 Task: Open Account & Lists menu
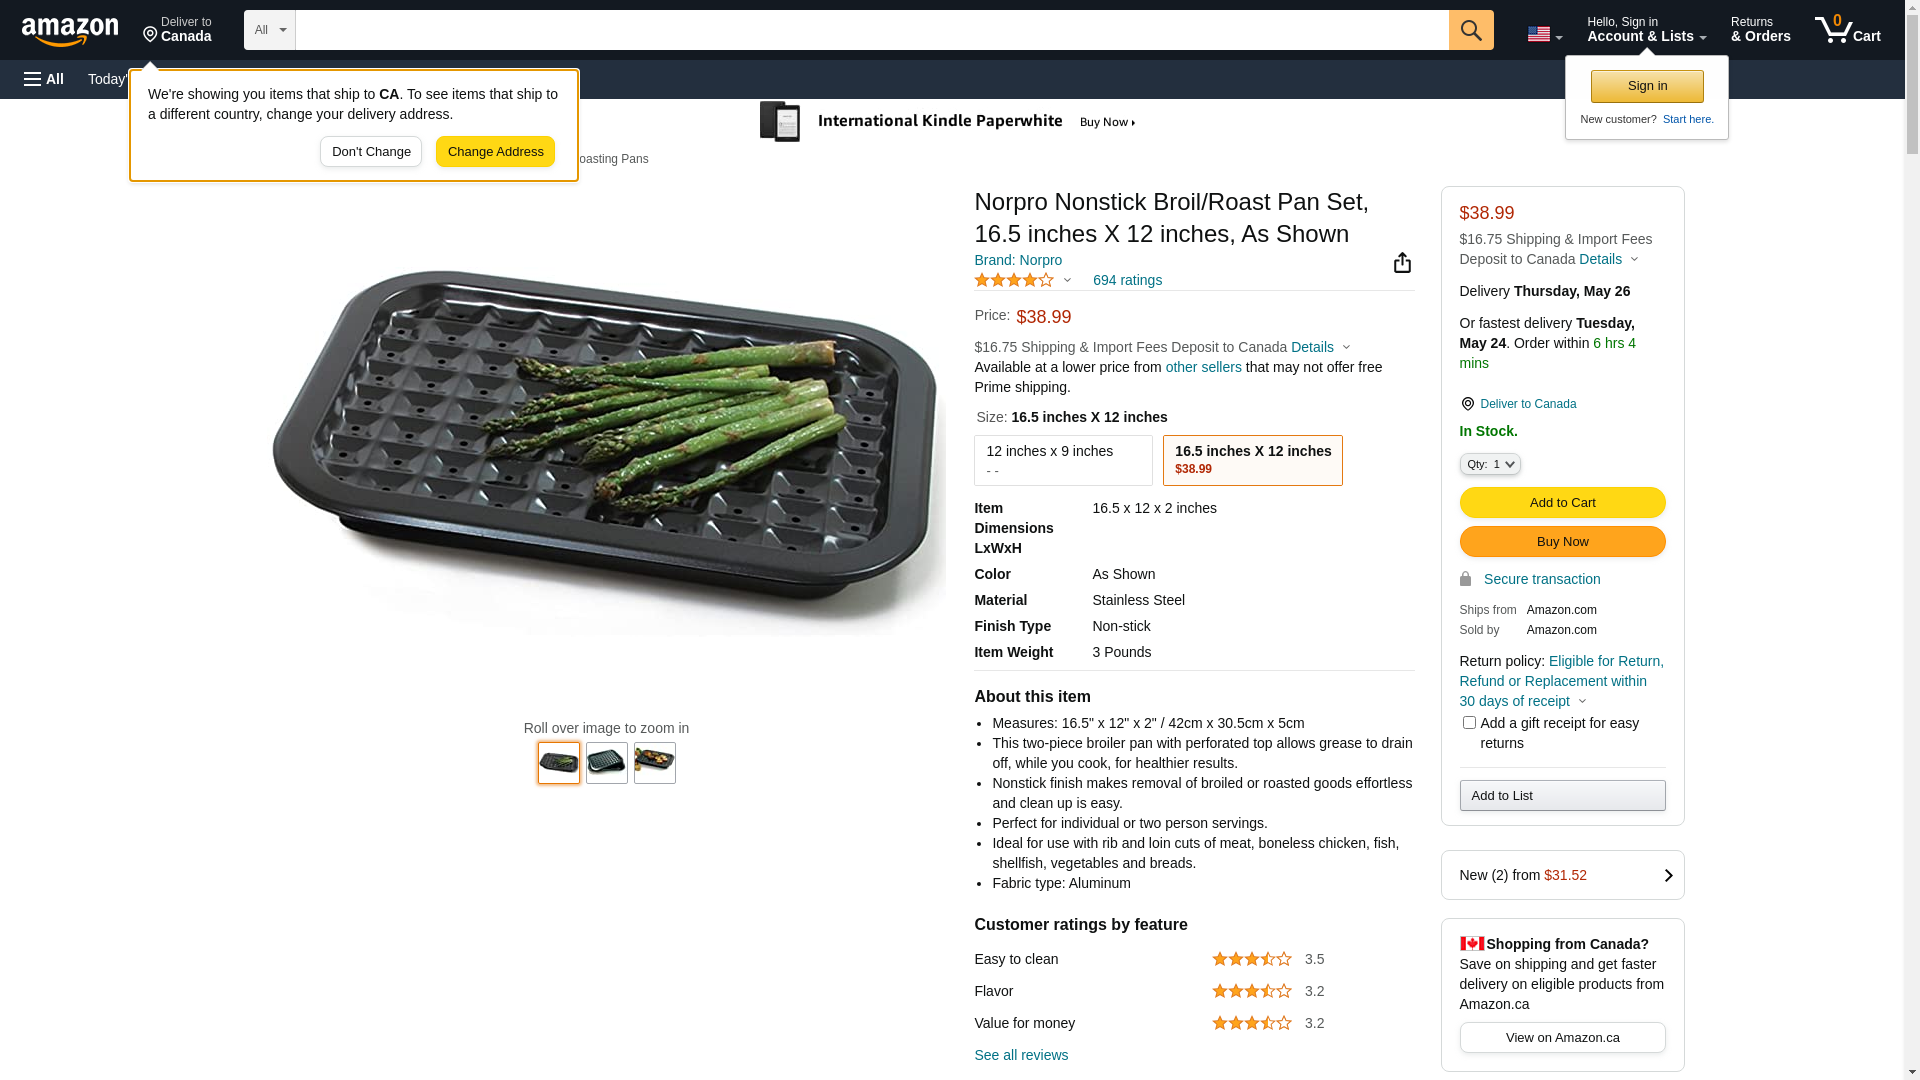[1646, 30]
